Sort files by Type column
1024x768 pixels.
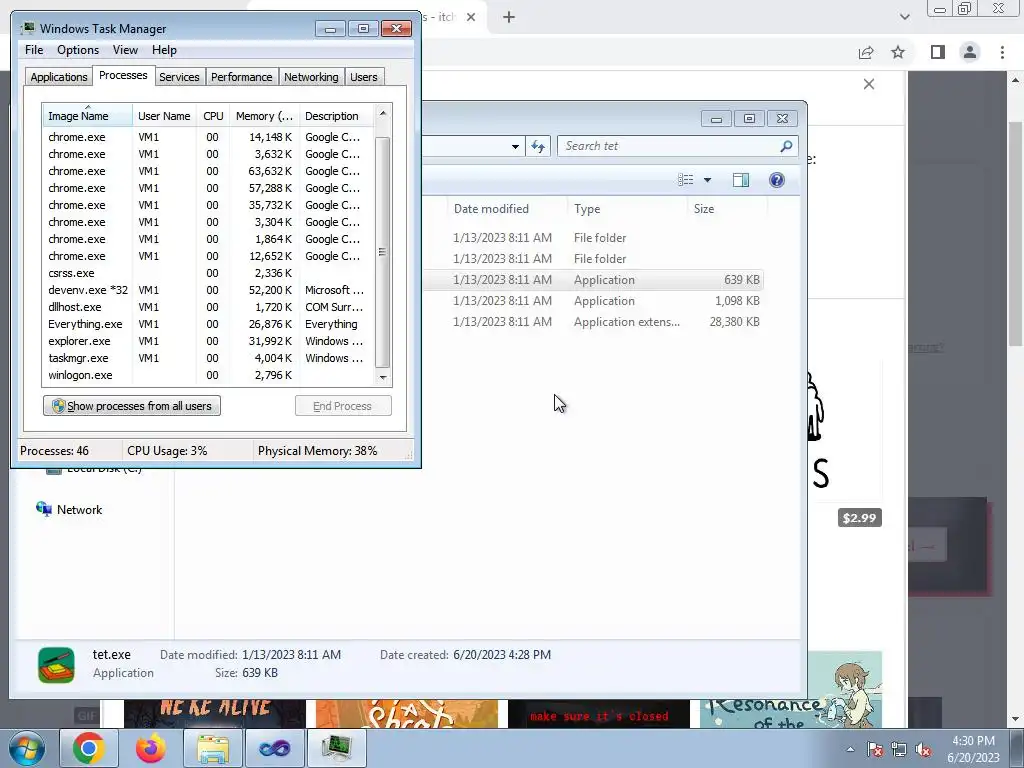(x=627, y=209)
